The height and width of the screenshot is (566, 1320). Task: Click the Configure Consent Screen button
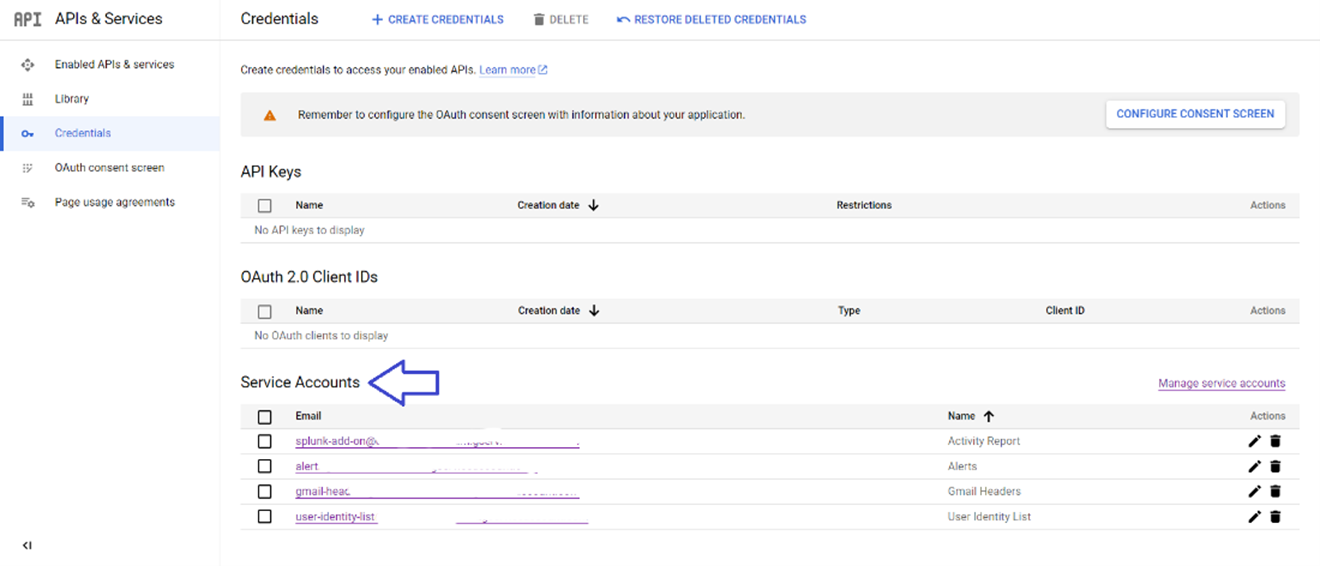[x=1195, y=114]
